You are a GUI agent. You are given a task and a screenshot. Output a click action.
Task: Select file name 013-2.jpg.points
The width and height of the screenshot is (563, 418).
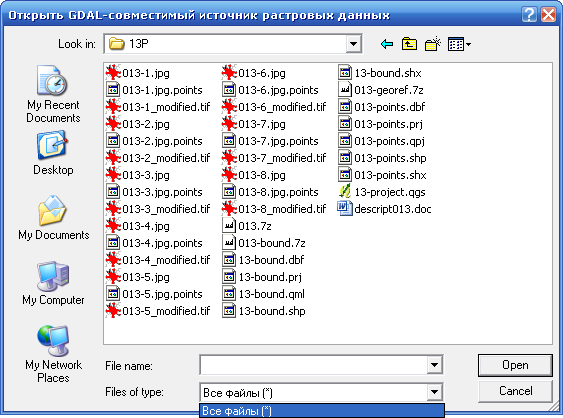[162, 141]
